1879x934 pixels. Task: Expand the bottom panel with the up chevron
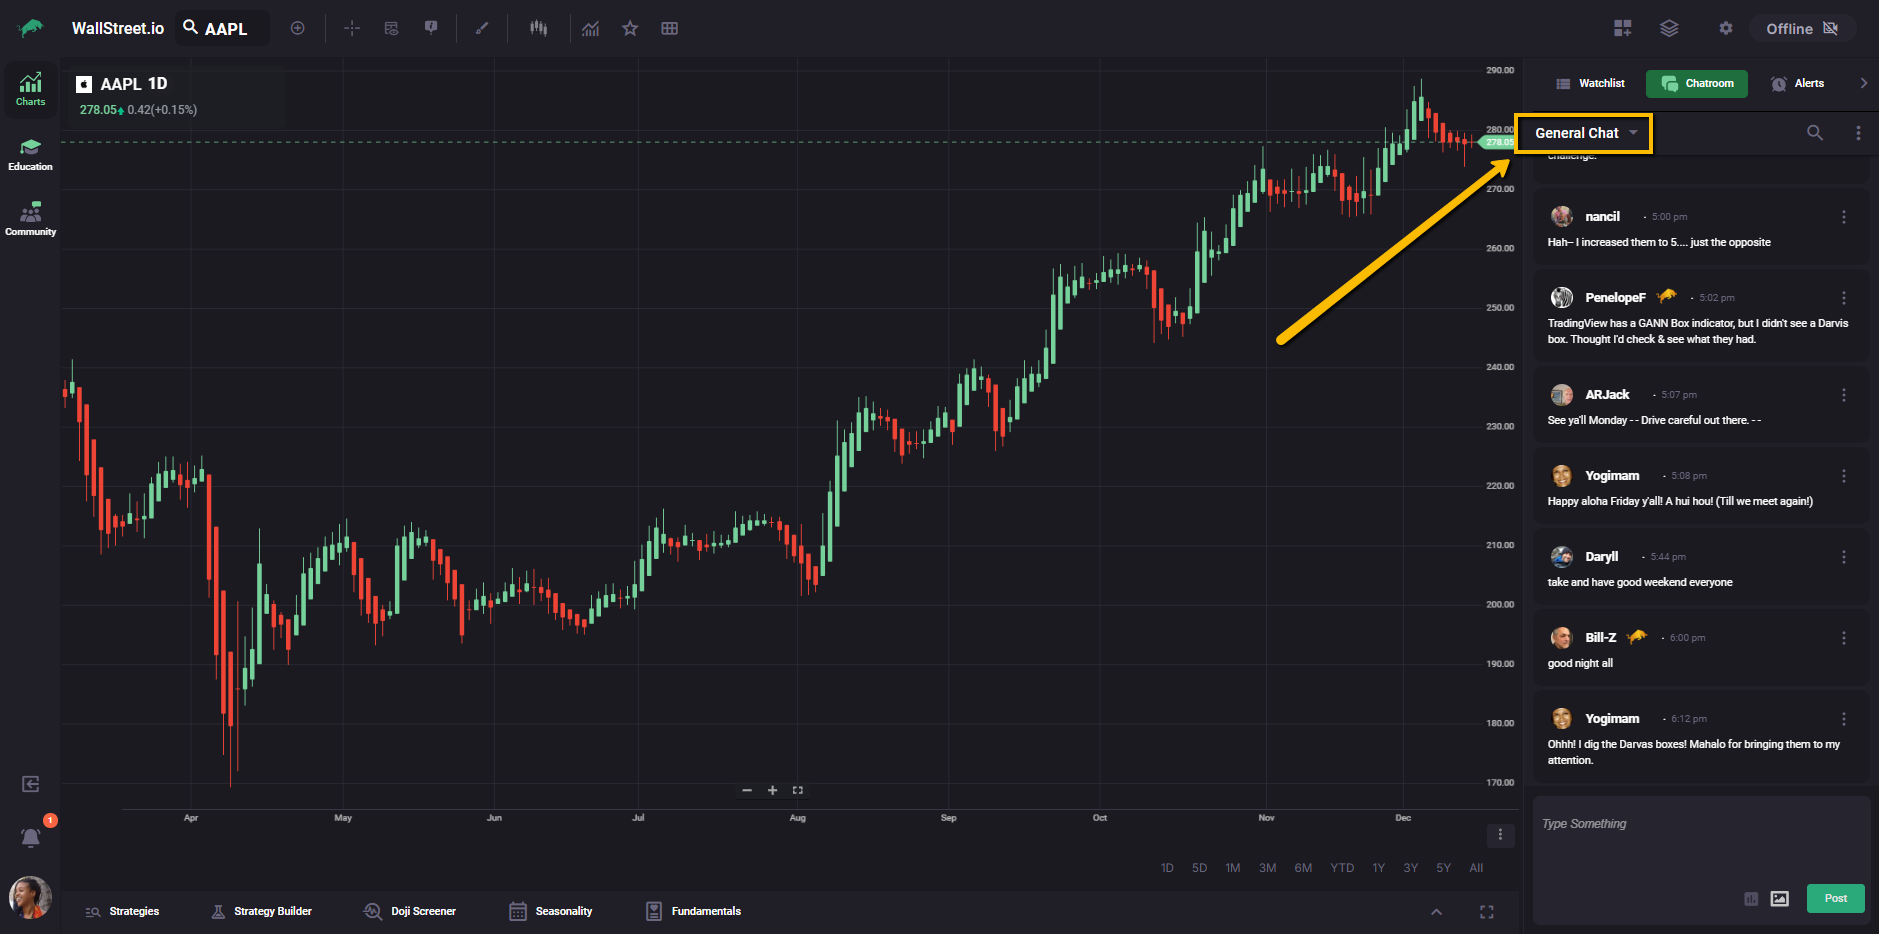pos(1436,911)
